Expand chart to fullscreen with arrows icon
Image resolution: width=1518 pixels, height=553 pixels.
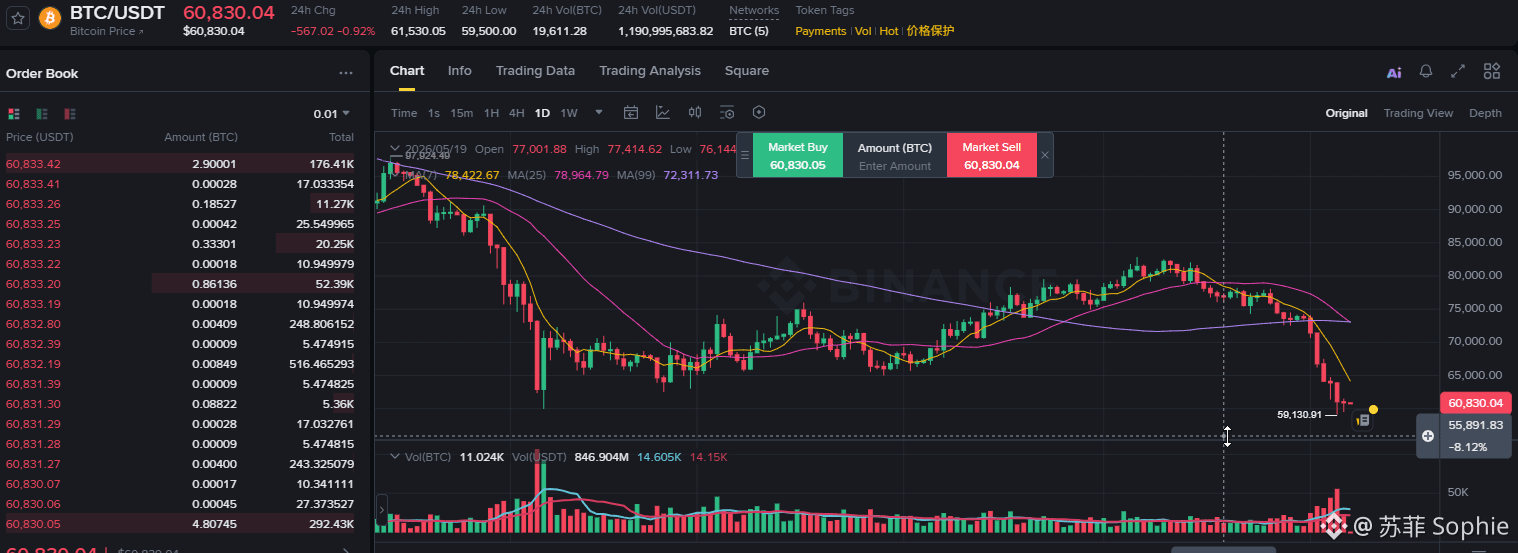pyautogui.click(x=1458, y=71)
